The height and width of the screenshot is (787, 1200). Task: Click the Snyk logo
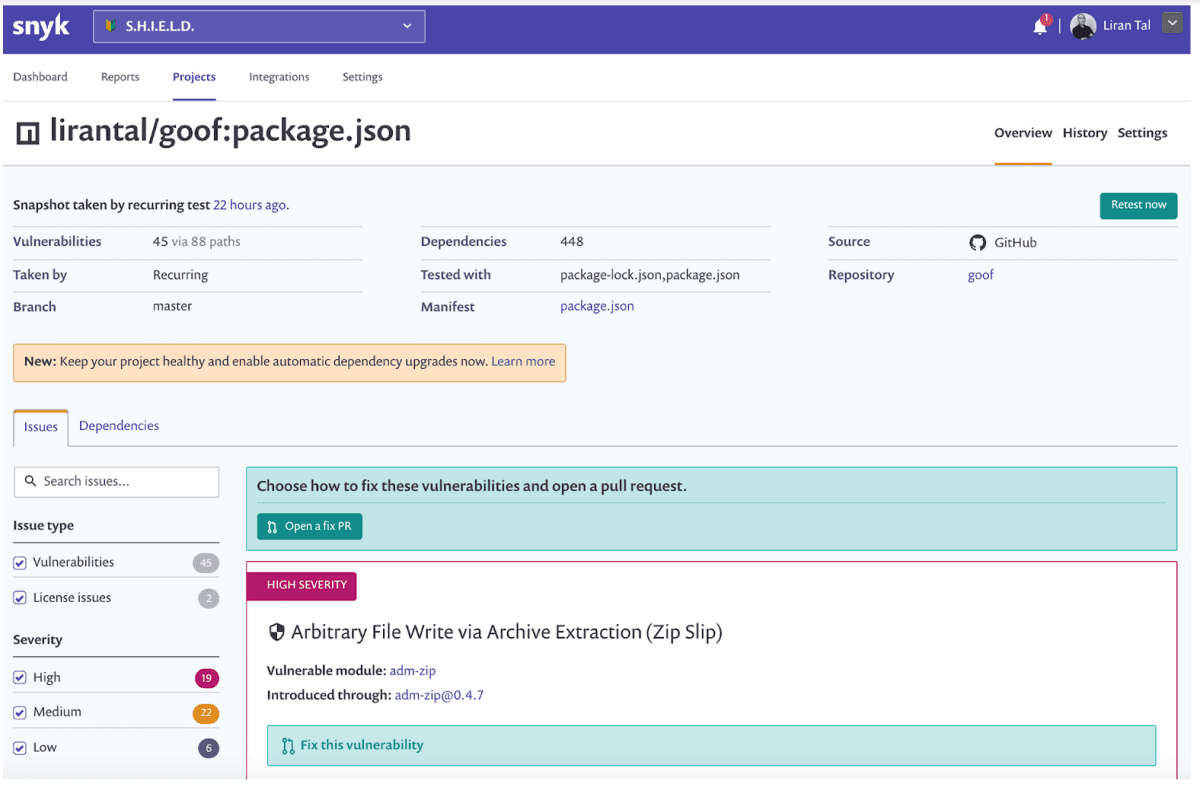click(41, 27)
